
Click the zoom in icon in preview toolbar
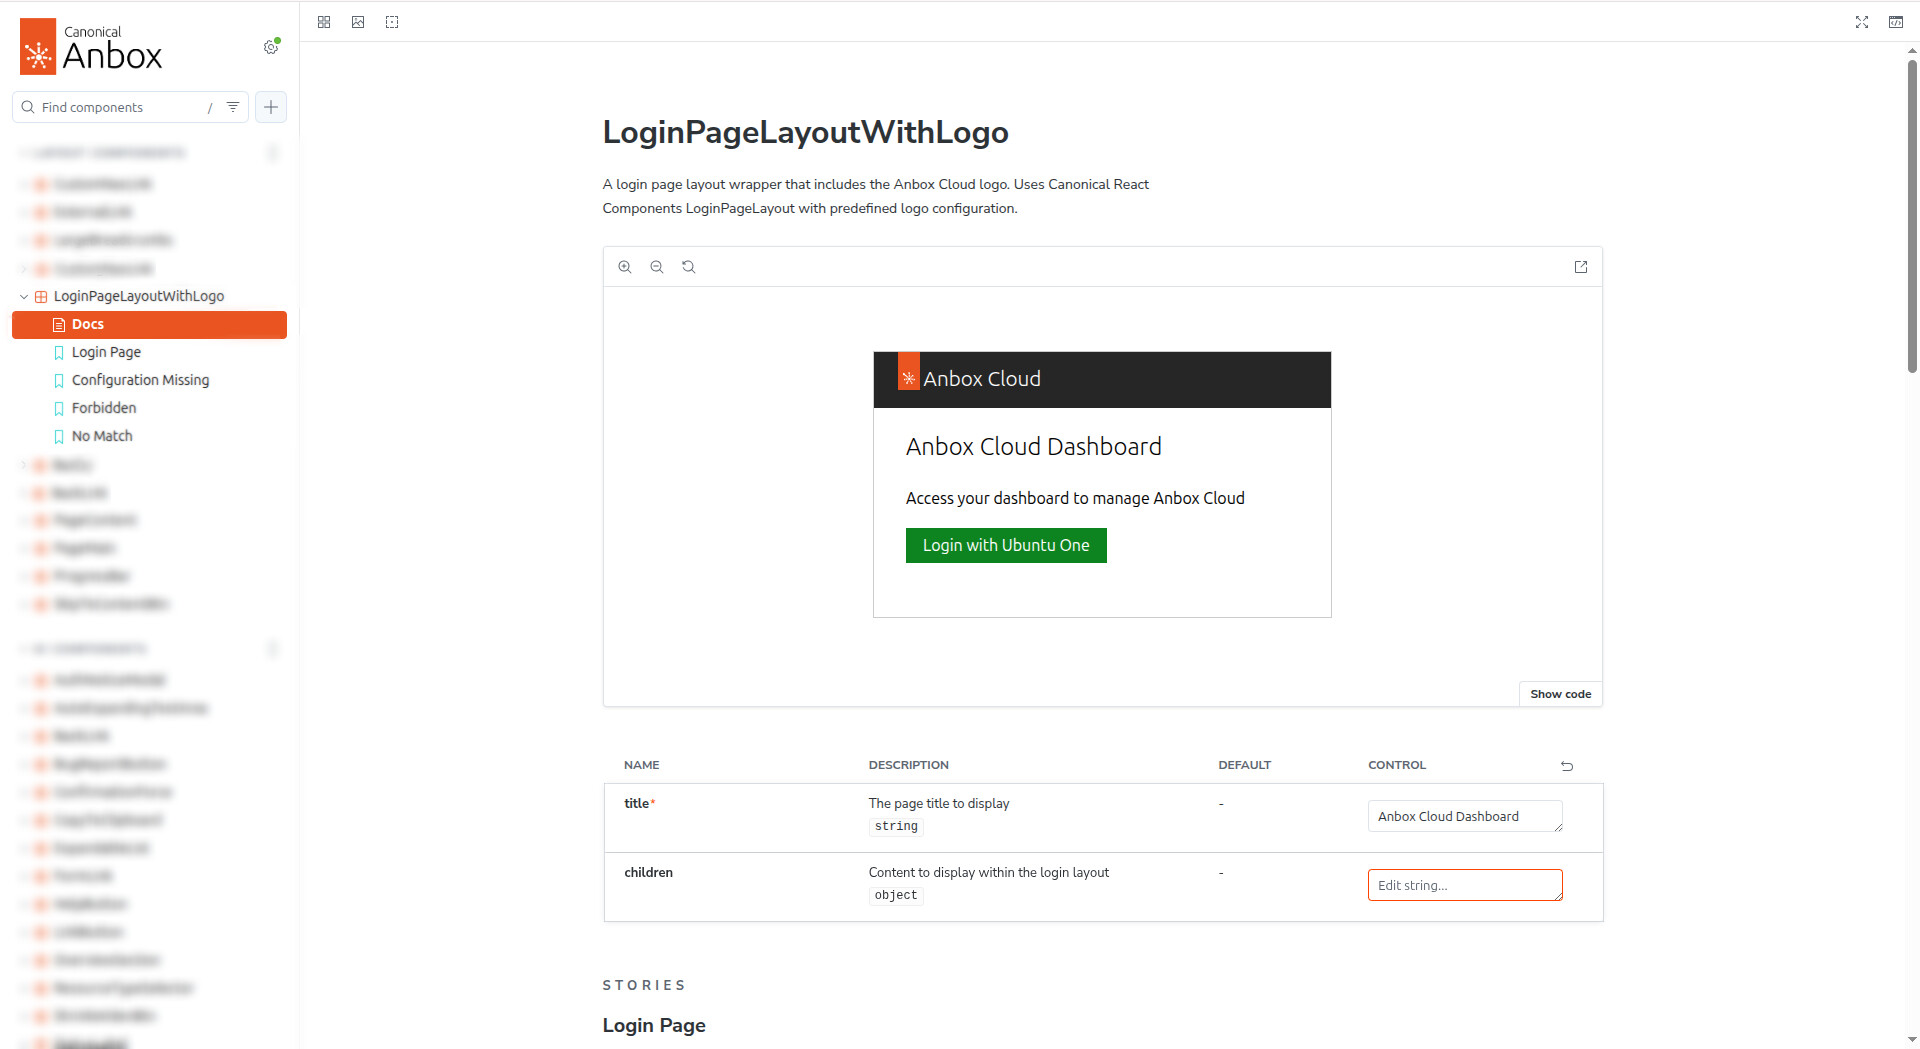click(x=625, y=267)
